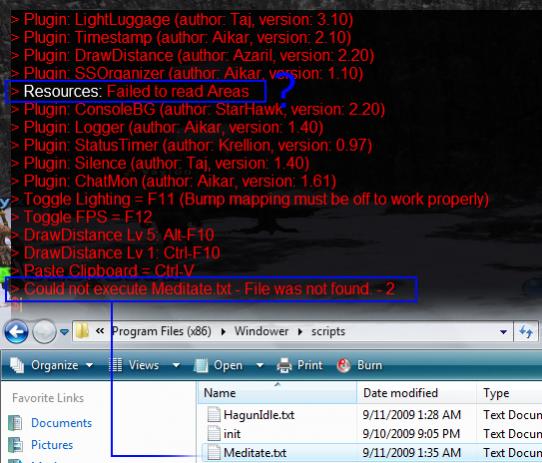
Task: Expand the address bar history dropdown
Action: point(503,332)
